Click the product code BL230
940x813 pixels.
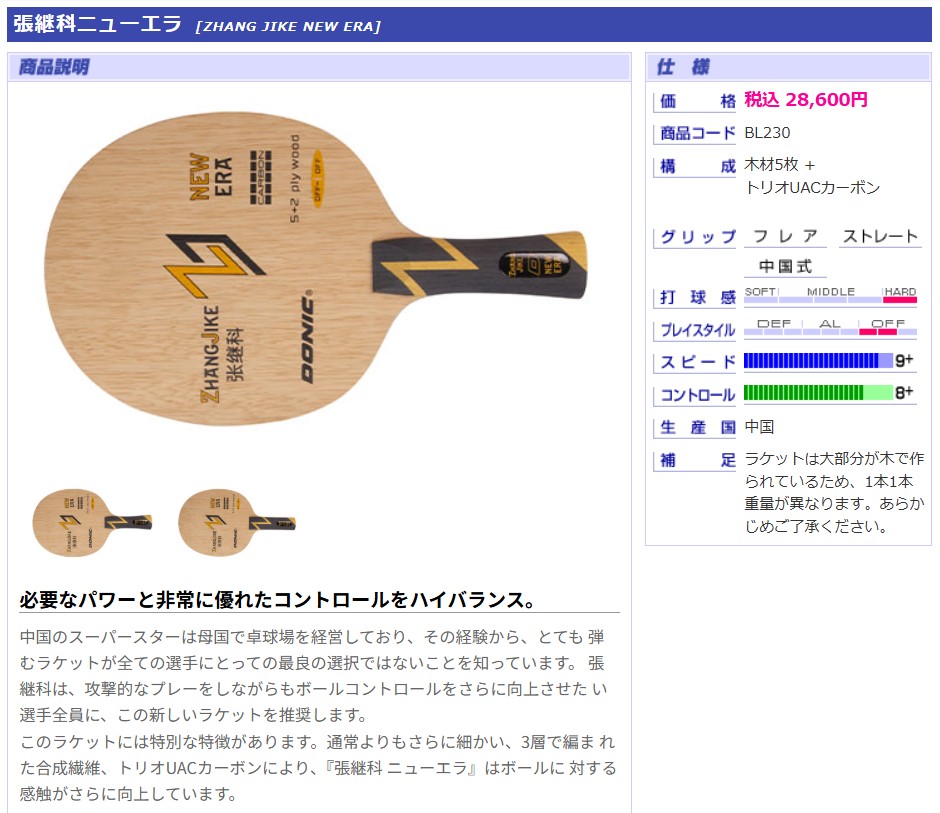[x=767, y=133]
